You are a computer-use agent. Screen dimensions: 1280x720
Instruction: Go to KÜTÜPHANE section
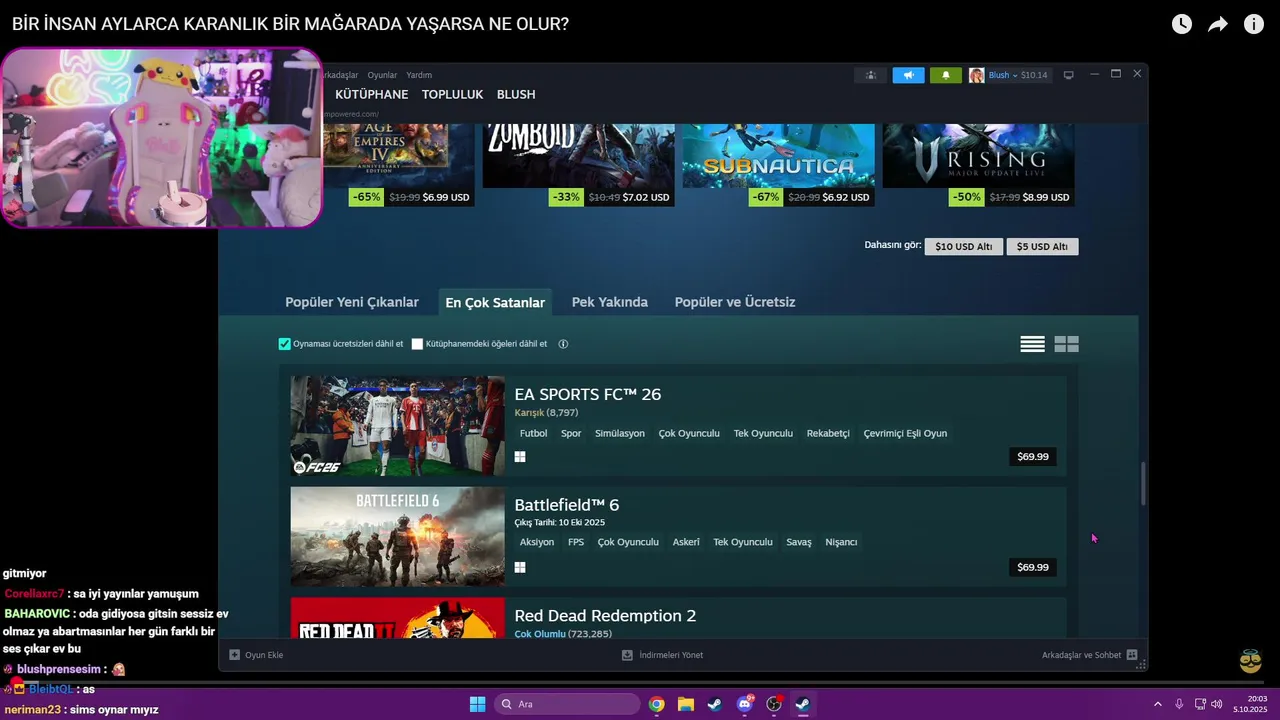point(371,94)
